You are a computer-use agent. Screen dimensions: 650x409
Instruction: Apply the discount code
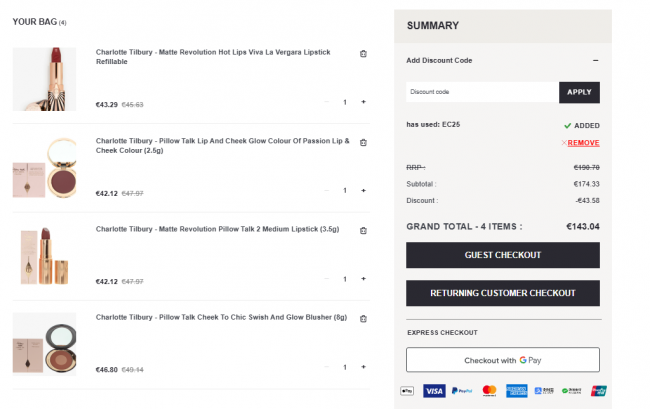579,92
